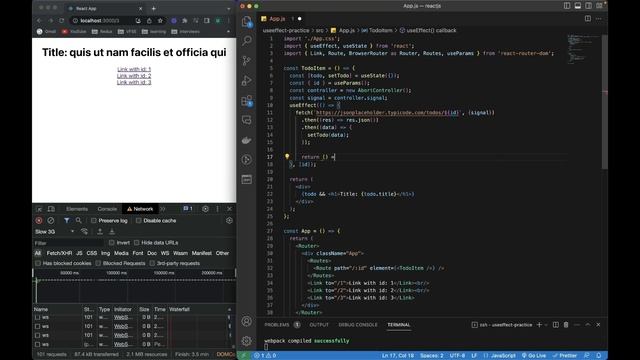Reload the page in the browser
Image resolution: width=640 pixels, height=360 pixels.
click(62, 20)
